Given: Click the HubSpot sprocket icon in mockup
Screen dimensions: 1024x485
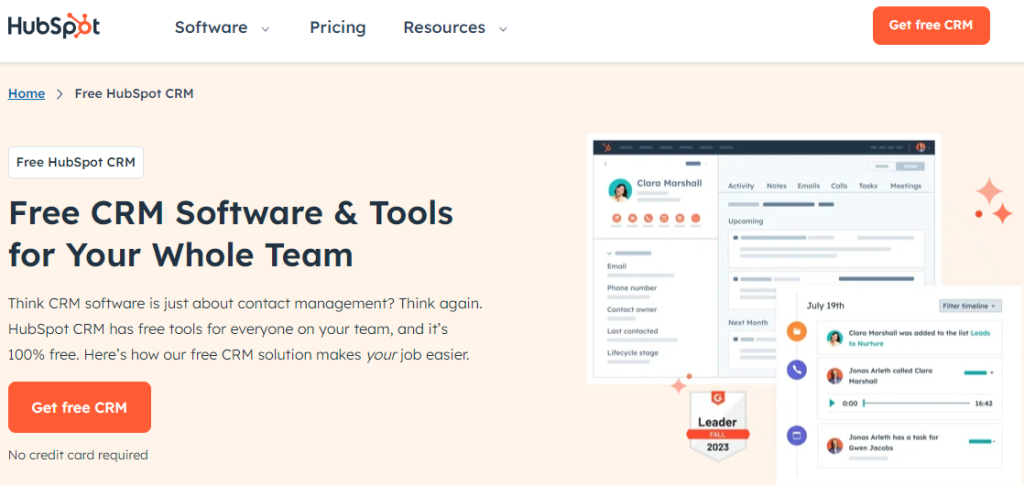Looking at the screenshot, I should tap(606, 148).
